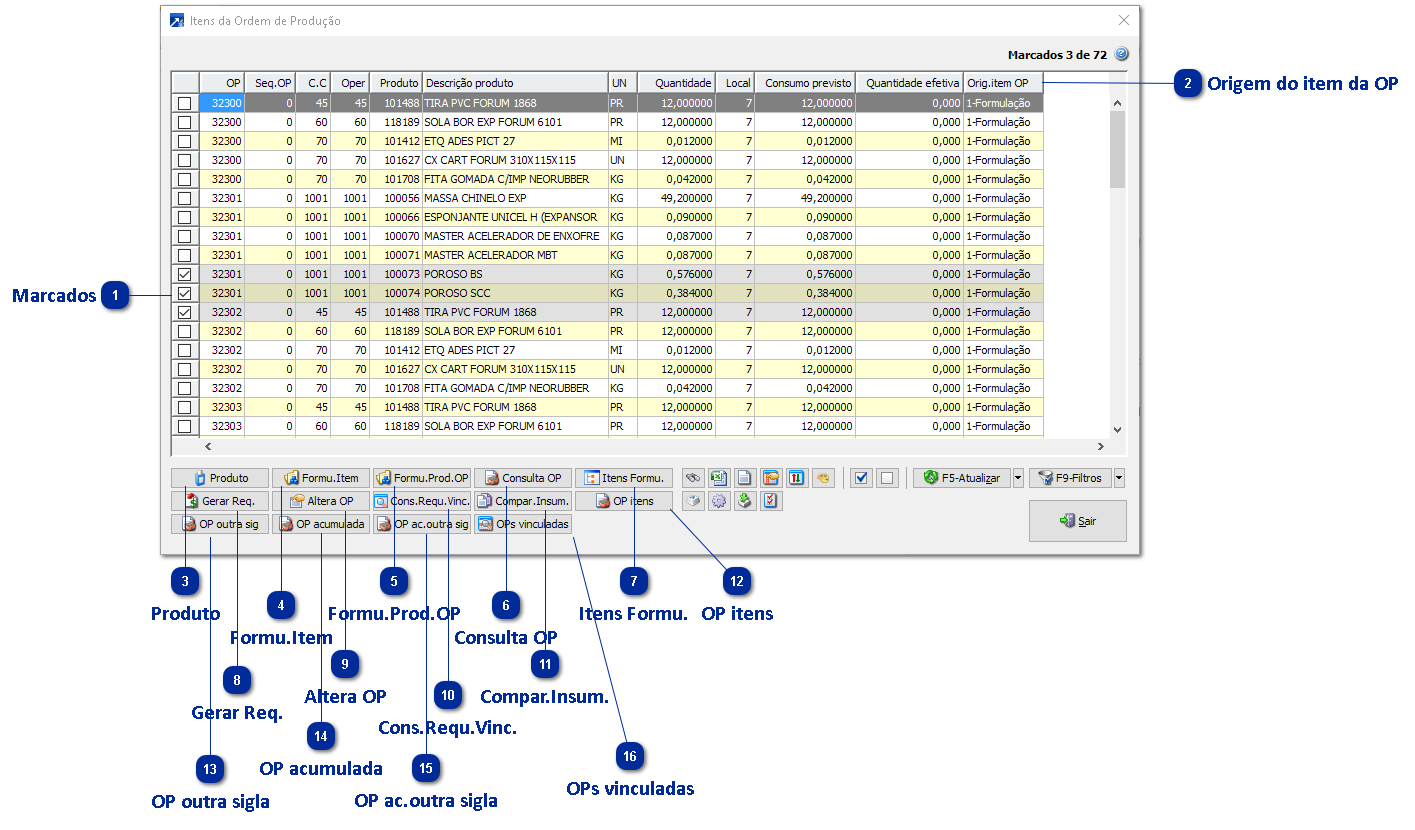
Task: Click the blue help question mark icon
Action: (x=1121, y=54)
